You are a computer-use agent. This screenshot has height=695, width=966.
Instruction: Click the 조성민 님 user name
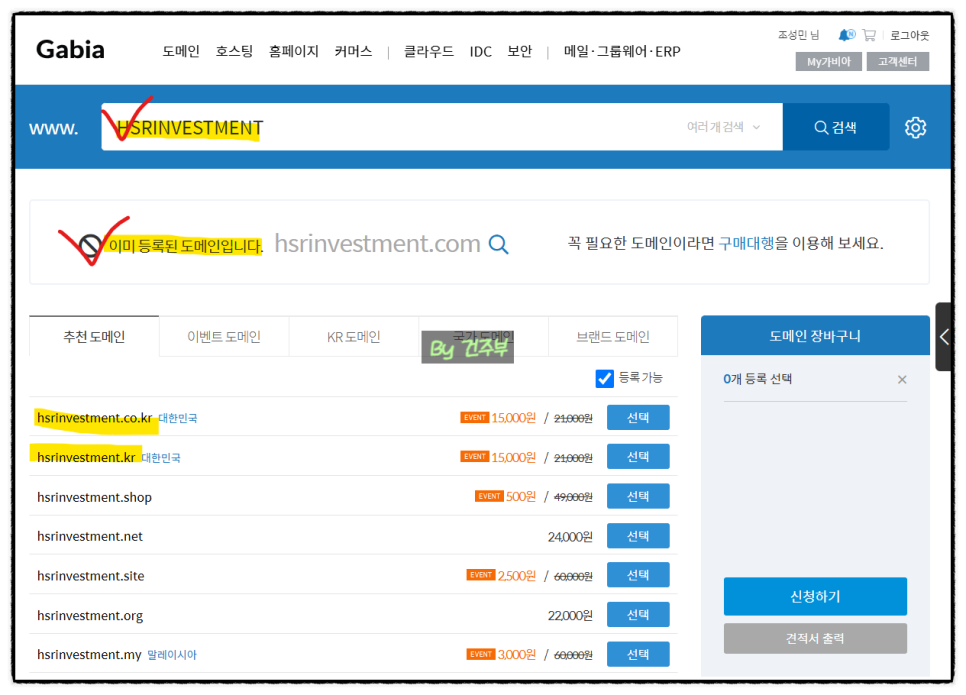click(x=798, y=35)
